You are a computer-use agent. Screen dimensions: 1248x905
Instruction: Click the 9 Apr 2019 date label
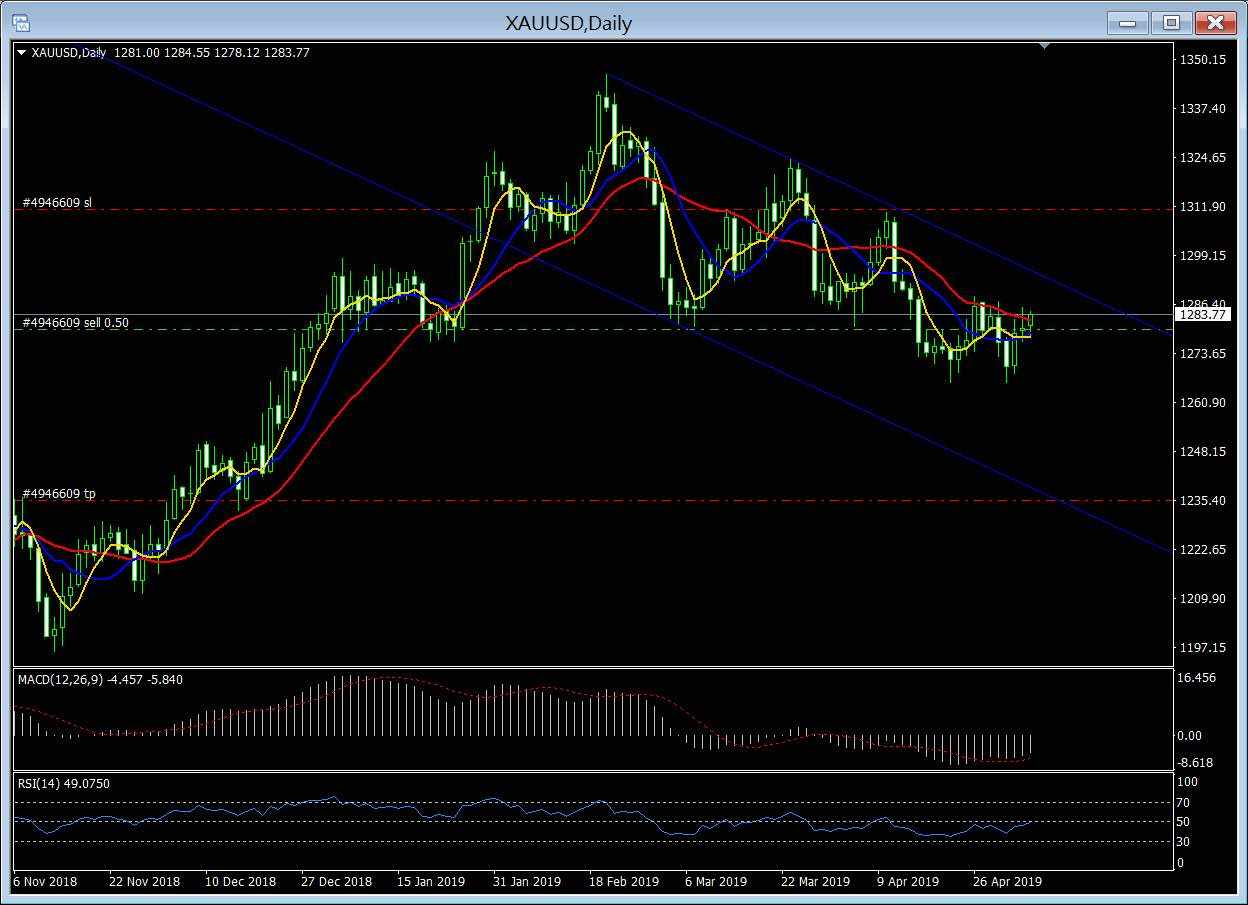(x=908, y=882)
